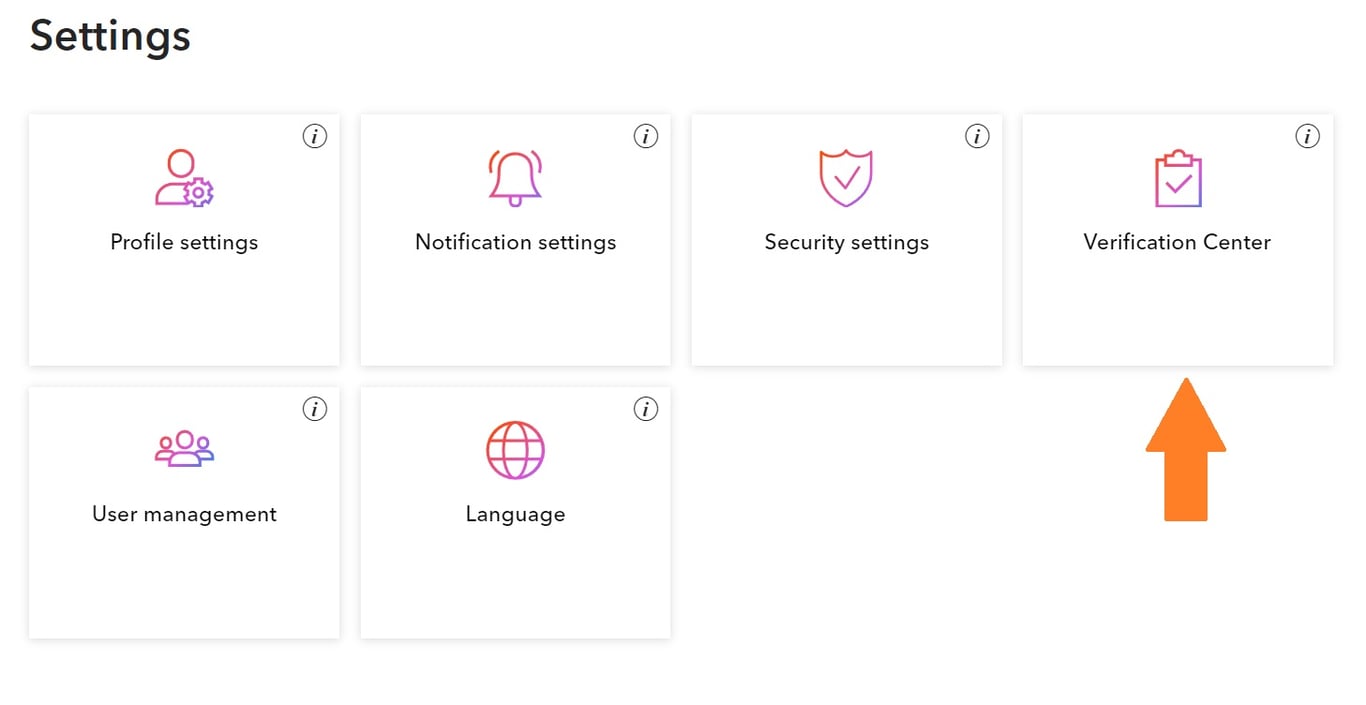Click the Security settings label
This screenshot has height=705, width=1366.
(846, 242)
